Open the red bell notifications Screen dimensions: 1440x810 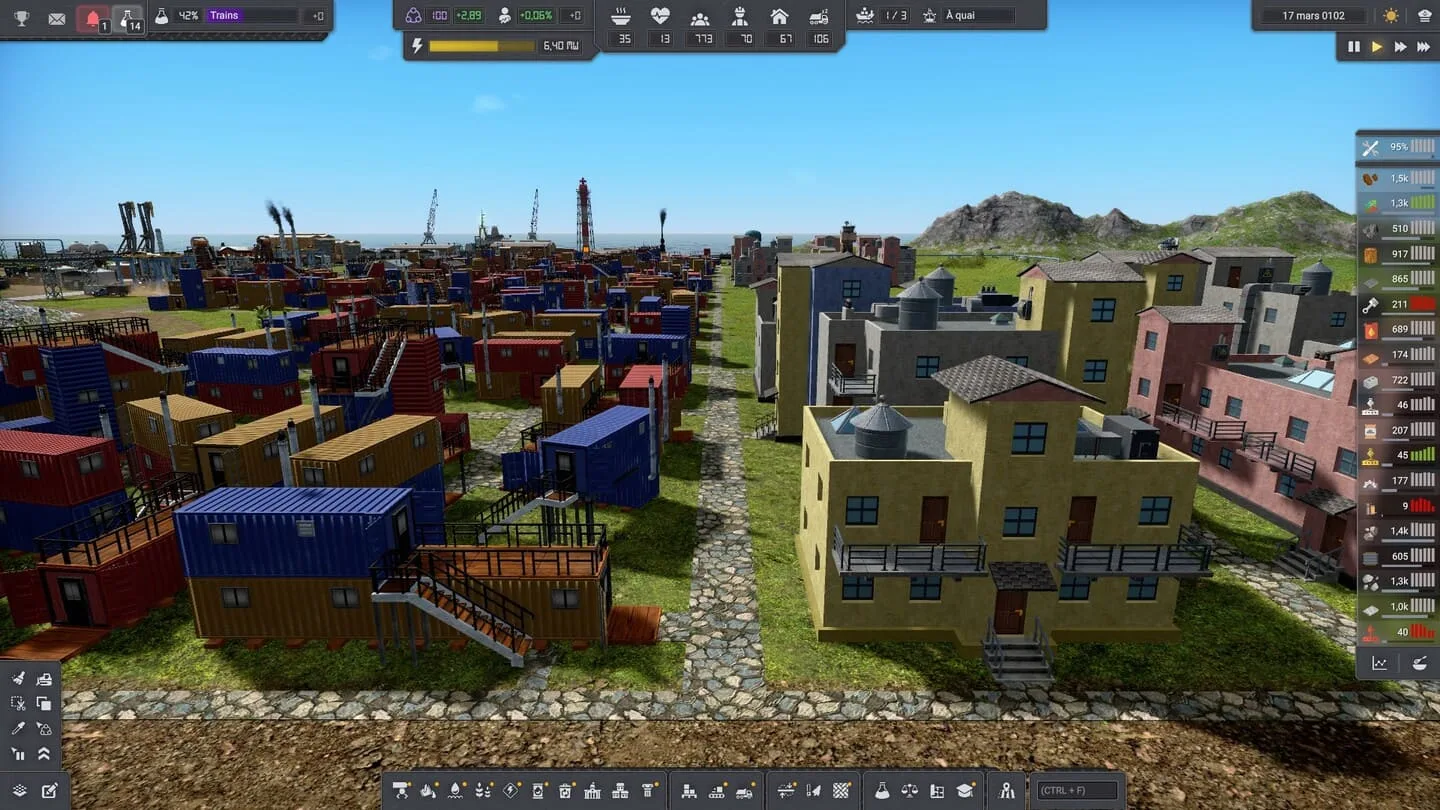click(93, 18)
